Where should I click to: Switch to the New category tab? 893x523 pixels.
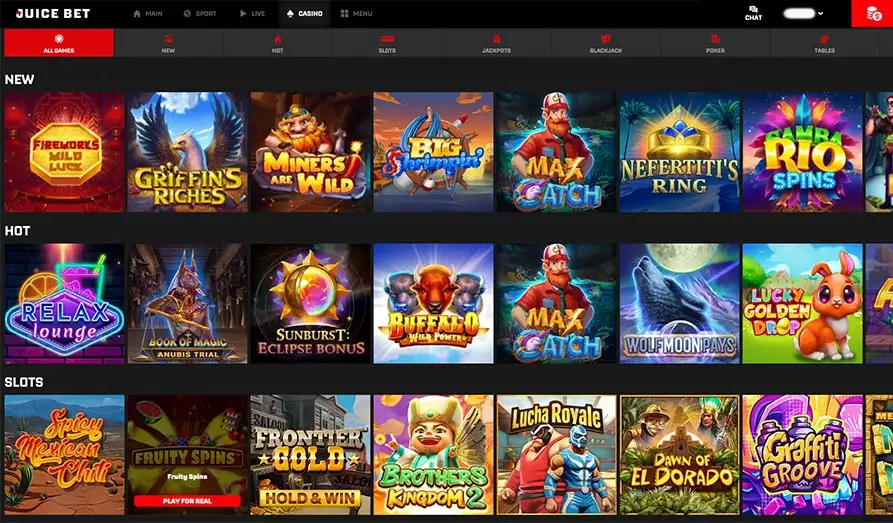[x=168, y=43]
